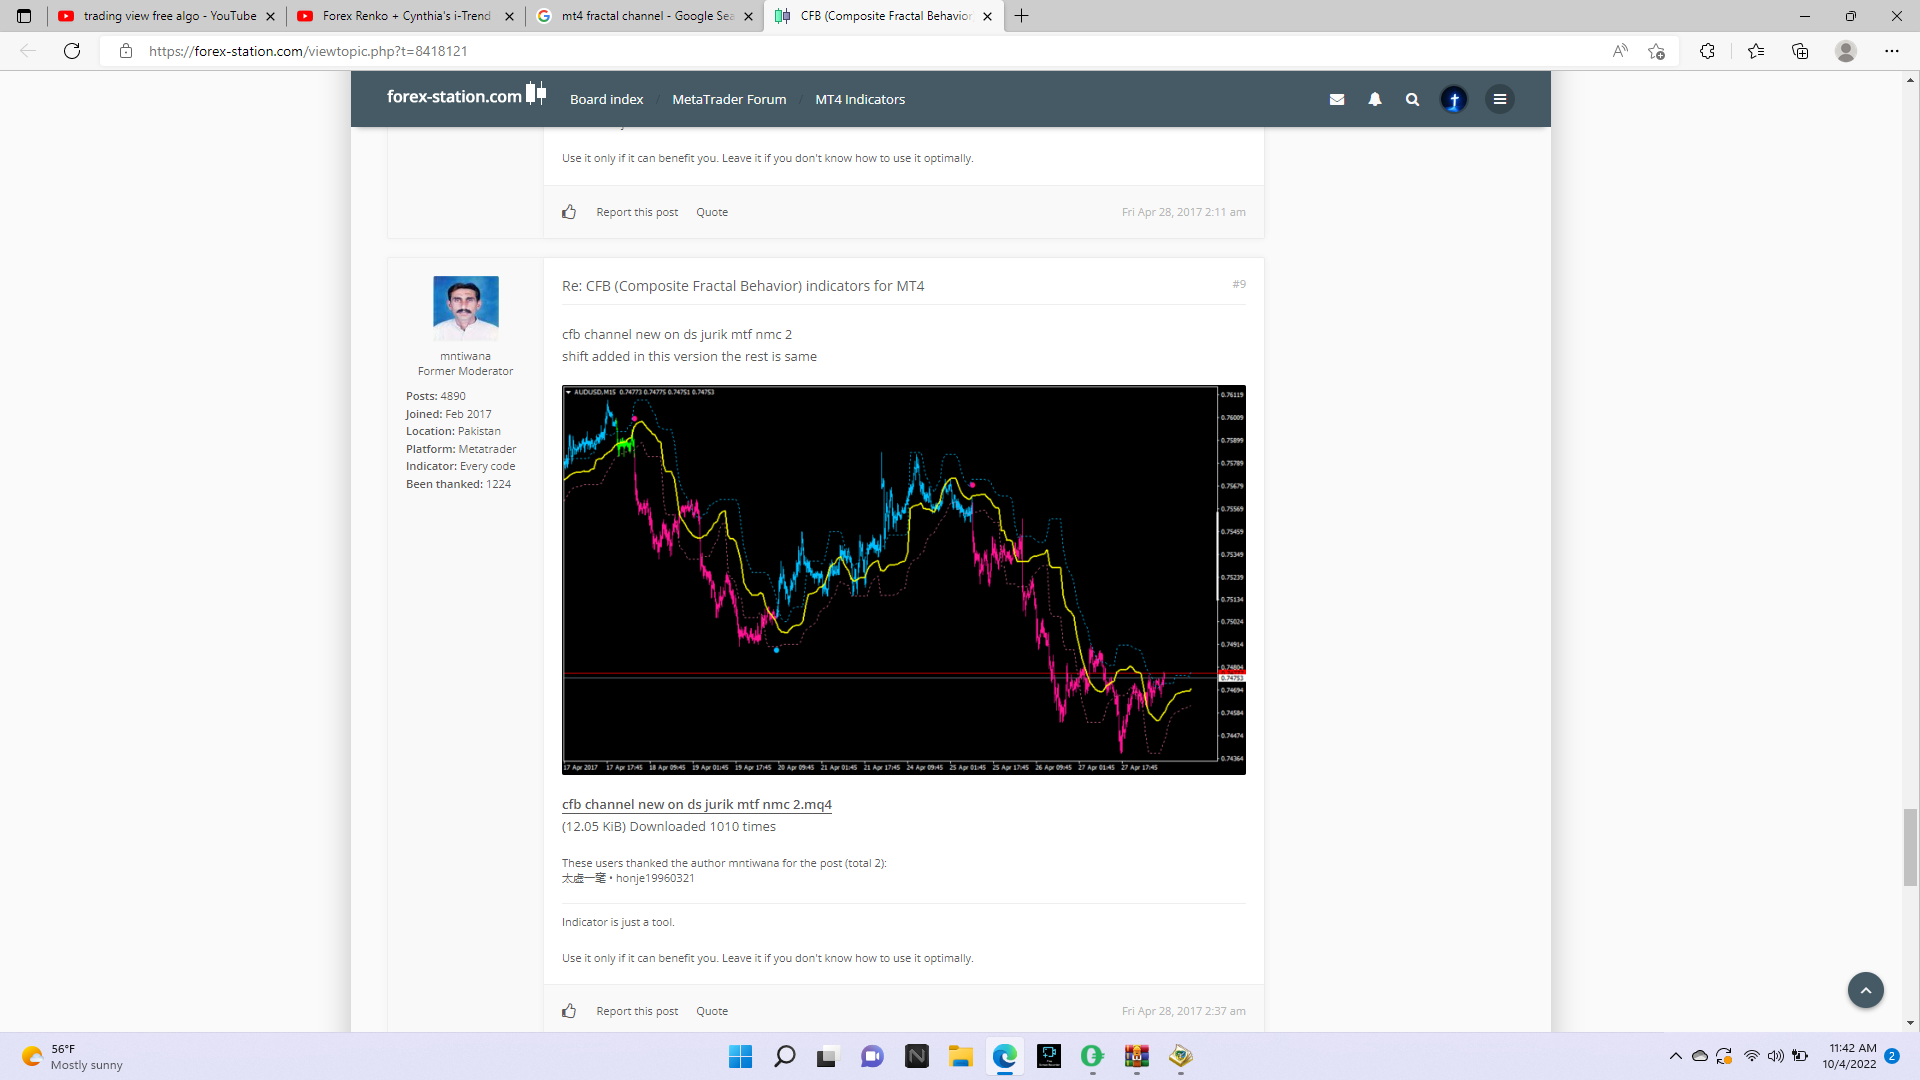The image size is (1920, 1080).
Task: Switch to trading view free algo YouTube tab
Action: pyautogui.click(x=168, y=16)
